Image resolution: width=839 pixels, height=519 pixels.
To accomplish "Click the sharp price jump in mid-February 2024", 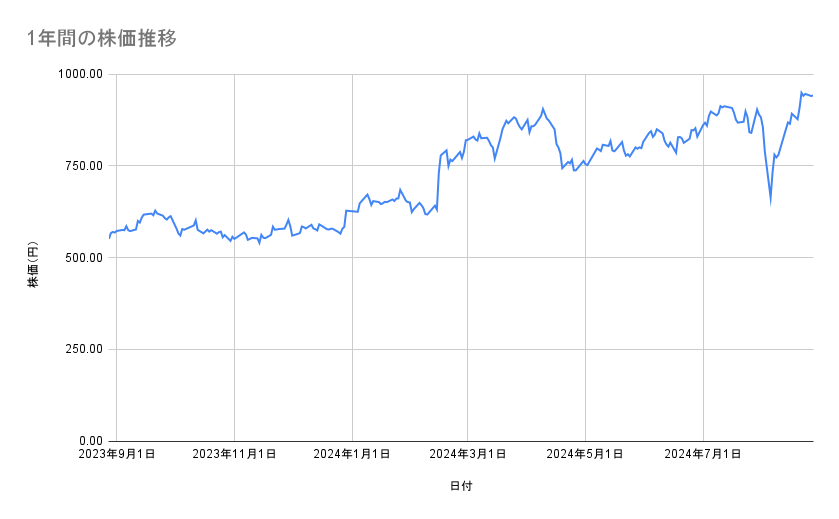I will pos(439,170).
